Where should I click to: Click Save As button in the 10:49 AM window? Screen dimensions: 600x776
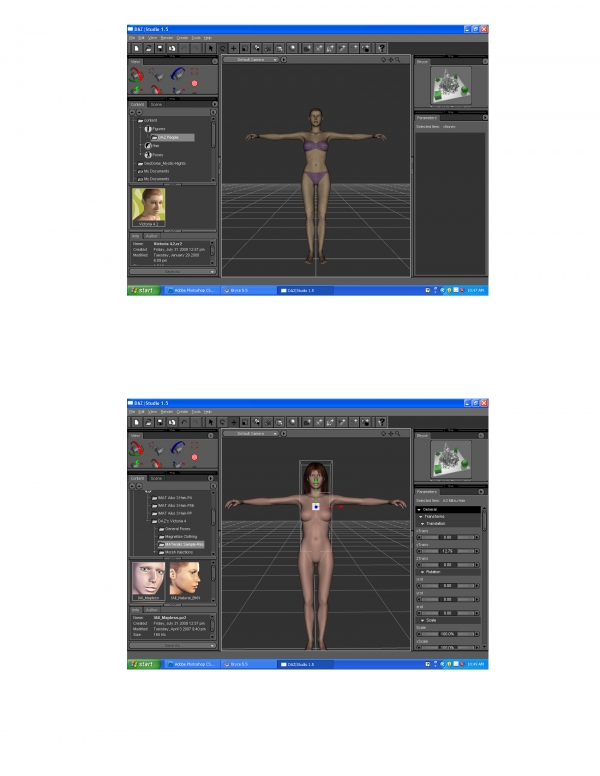tap(172, 646)
